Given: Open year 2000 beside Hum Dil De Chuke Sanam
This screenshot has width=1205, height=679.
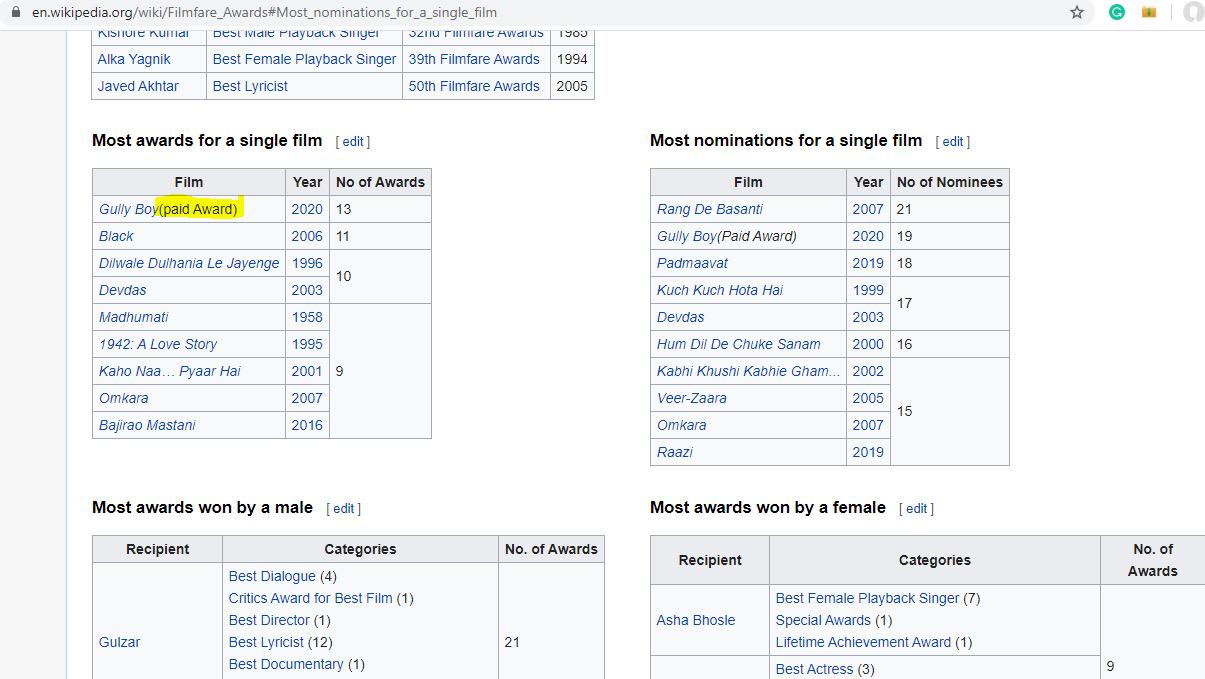Looking at the screenshot, I should [x=868, y=344].
